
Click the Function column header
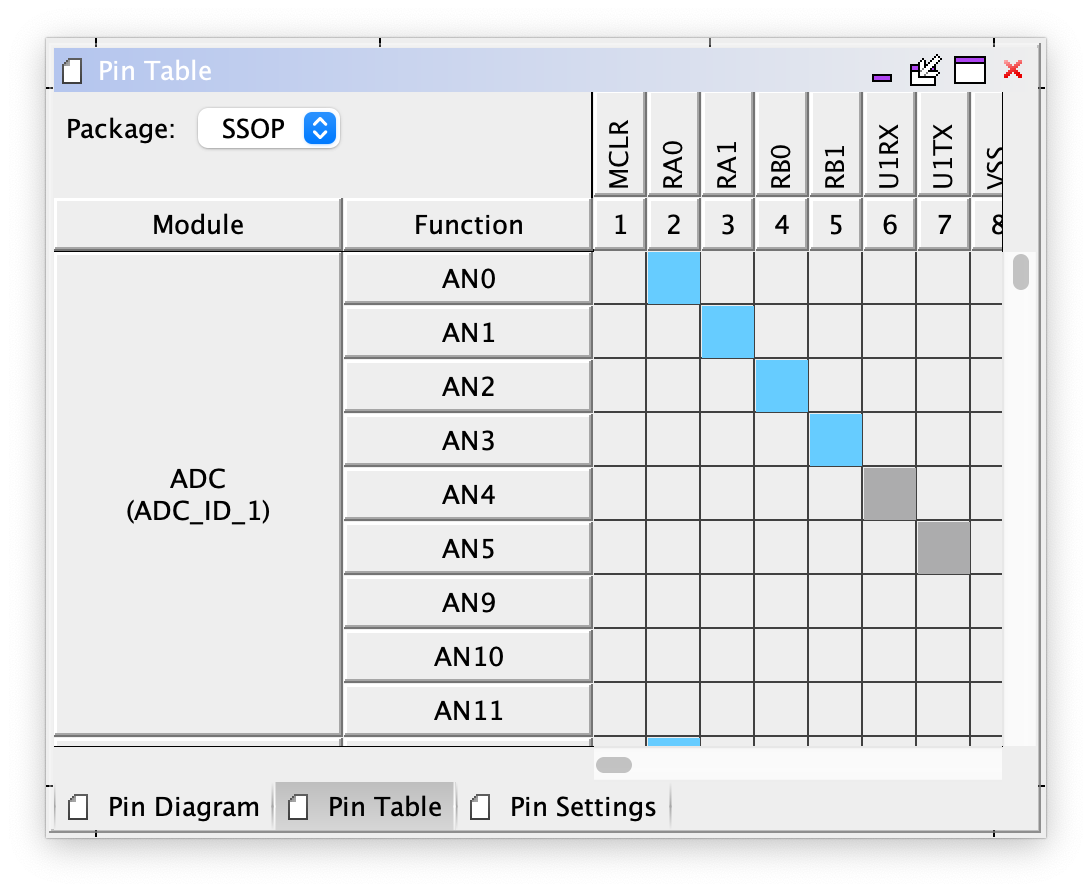(x=468, y=225)
